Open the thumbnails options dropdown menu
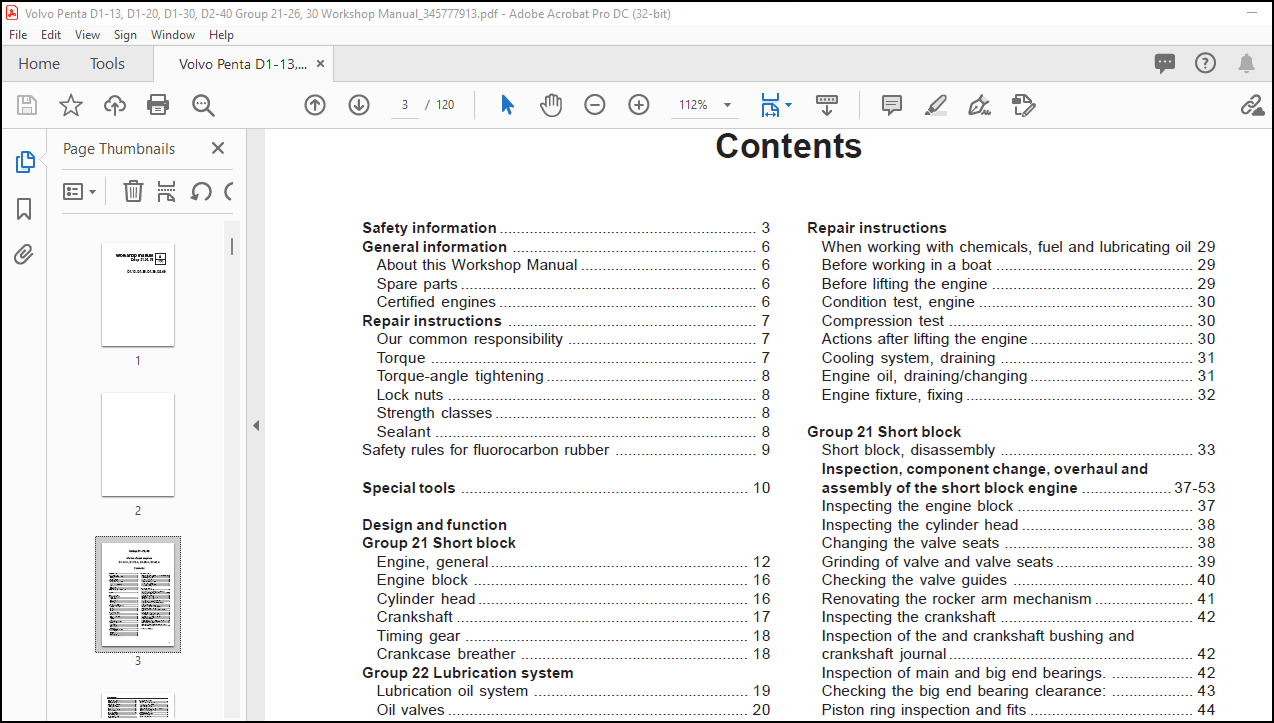 pos(80,191)
